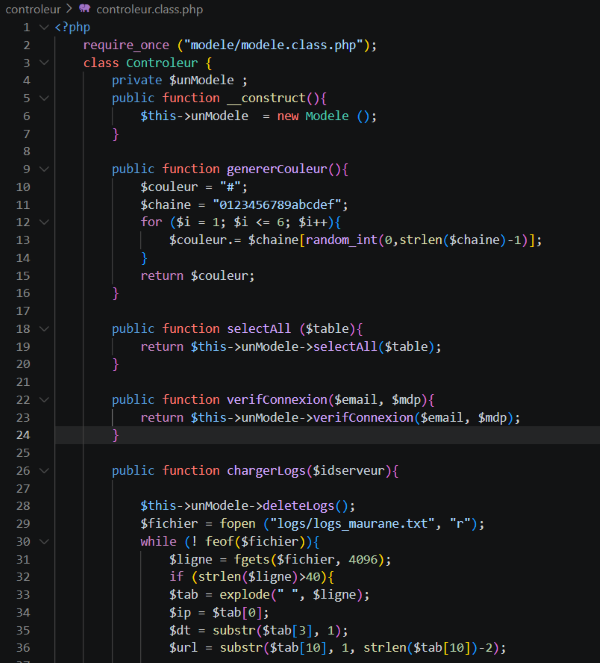
Task: Click line number 8 in the gutter
Action: 27,151
